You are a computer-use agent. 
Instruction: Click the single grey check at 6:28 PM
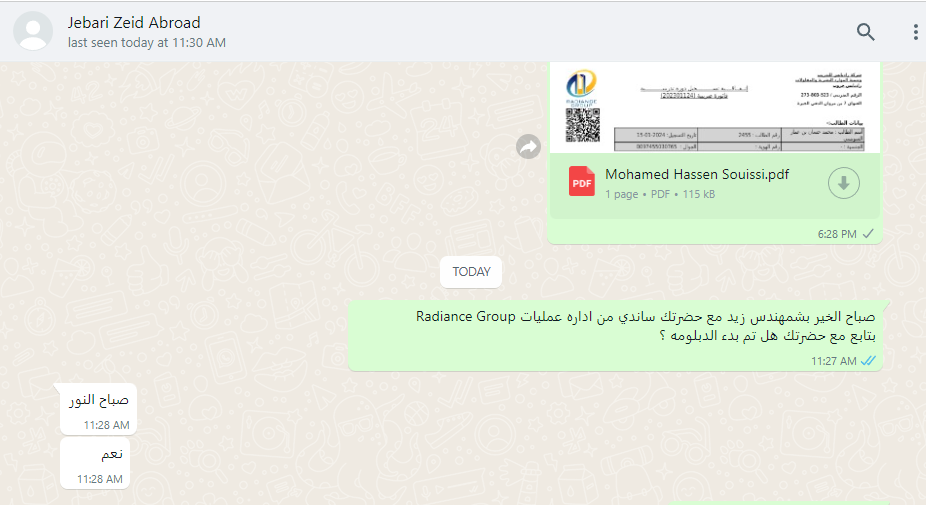point(868,234)
